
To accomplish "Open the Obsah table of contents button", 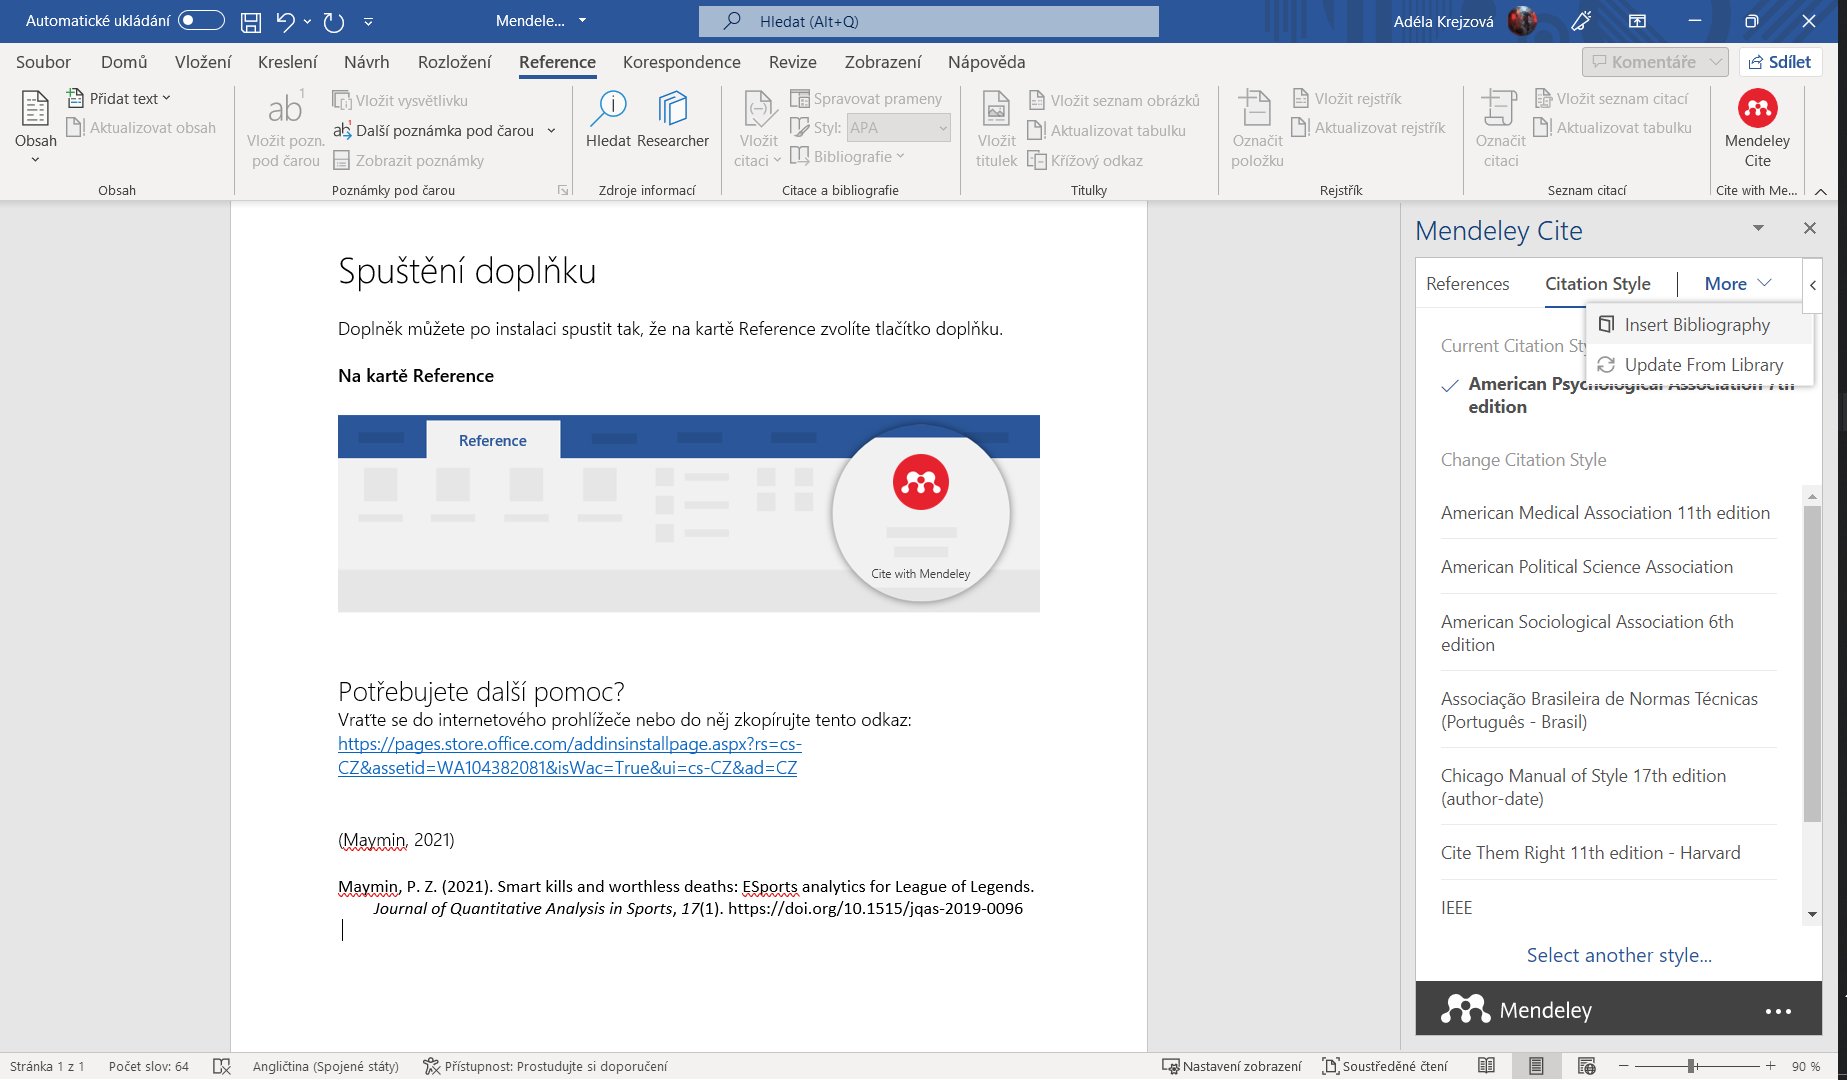I will coord(35,127).
